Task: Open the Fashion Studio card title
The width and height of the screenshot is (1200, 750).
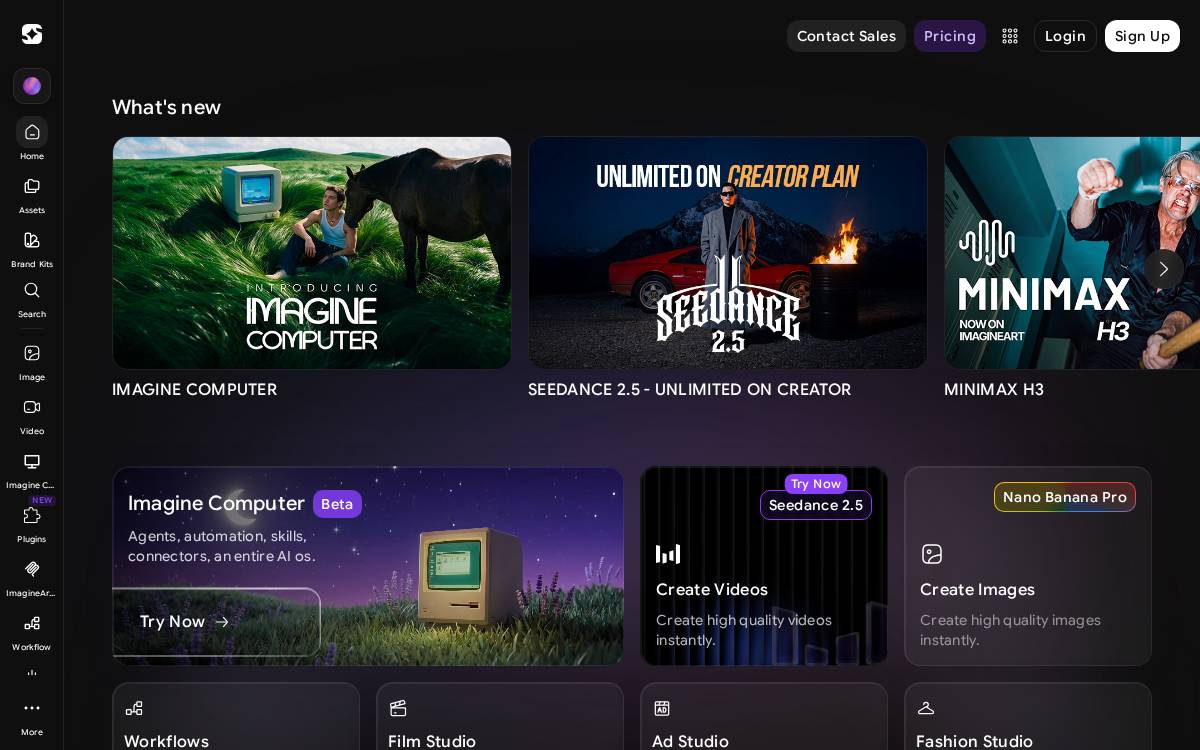Action: point(974,741)
